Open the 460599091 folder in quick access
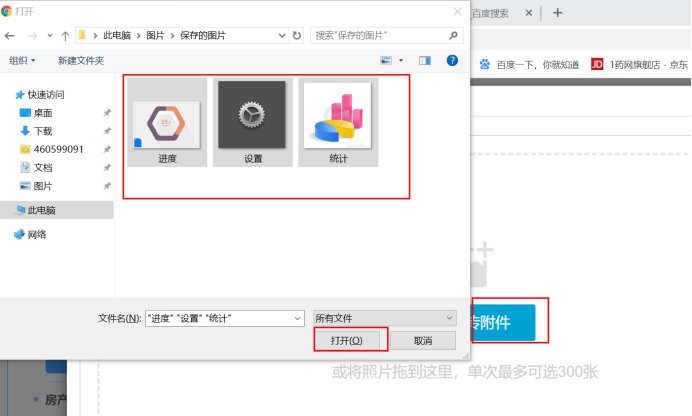This screenshot has width=692, height=416. pos(52,149)
